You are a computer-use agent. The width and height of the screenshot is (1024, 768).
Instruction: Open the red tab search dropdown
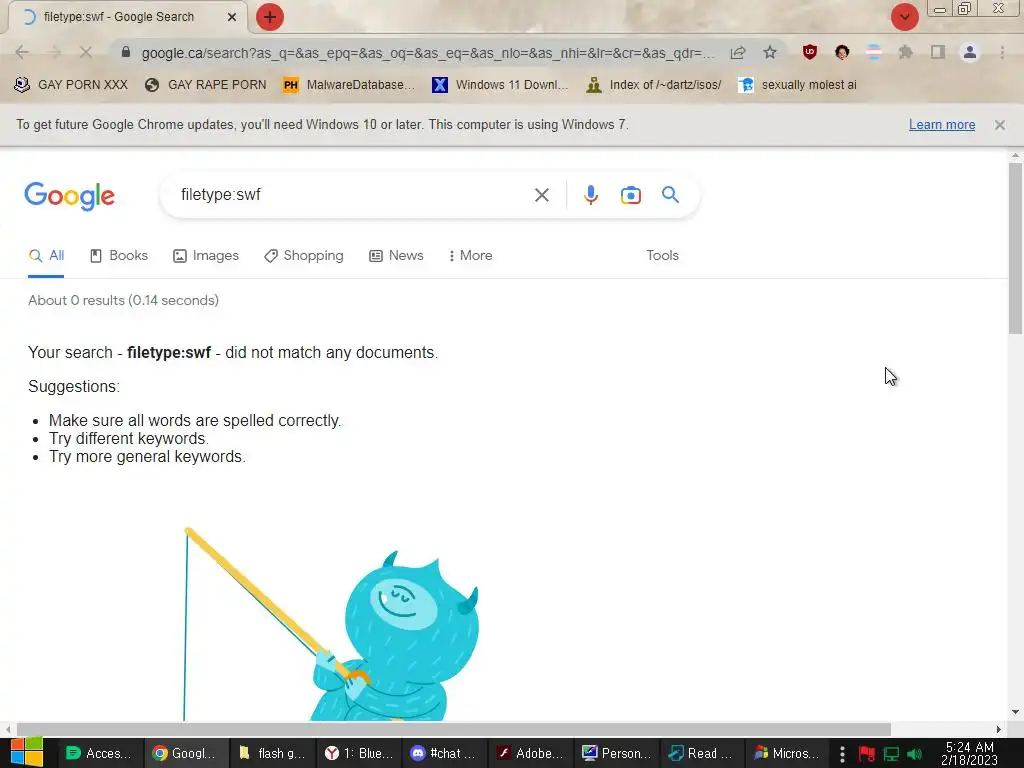point(904,17)
